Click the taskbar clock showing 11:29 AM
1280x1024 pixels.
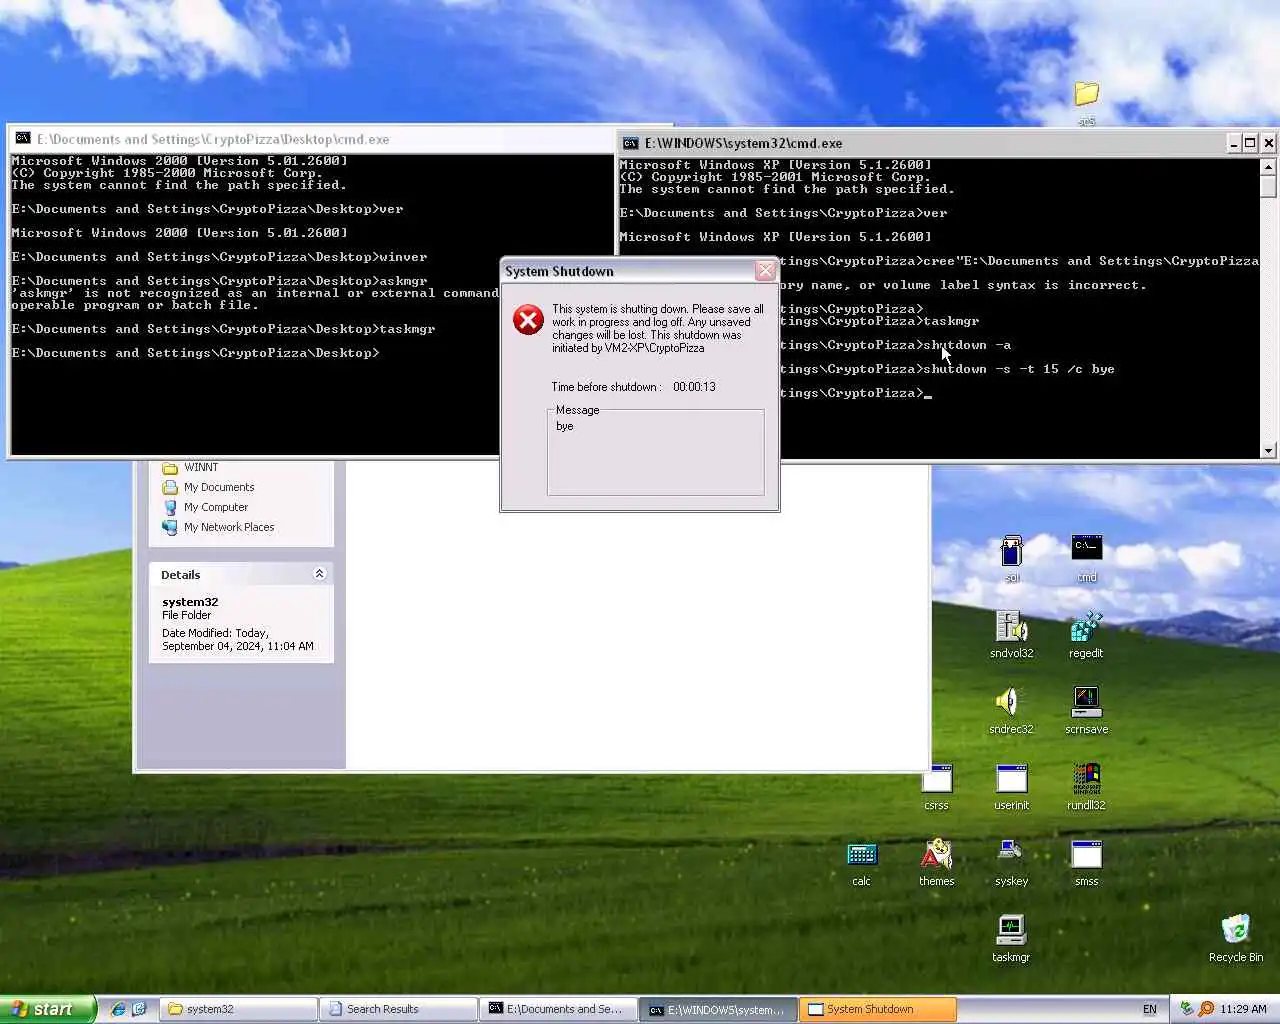click(1243, 1009)
